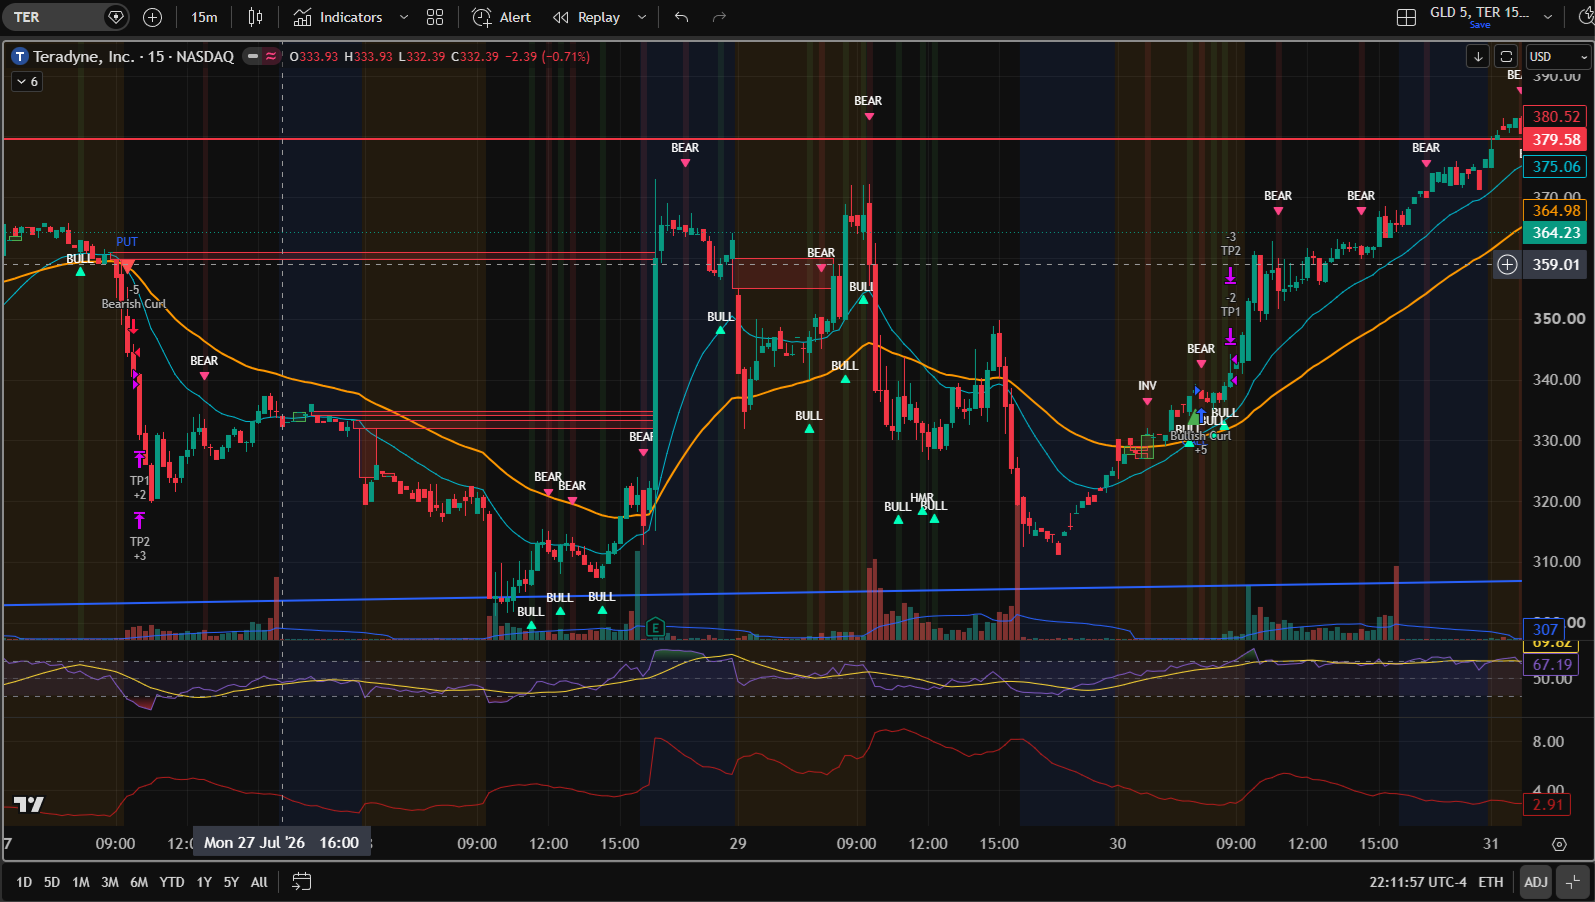Open the candlestick chart style menu
Viewport: 1595px width, 902px height.
coord(255,17)
